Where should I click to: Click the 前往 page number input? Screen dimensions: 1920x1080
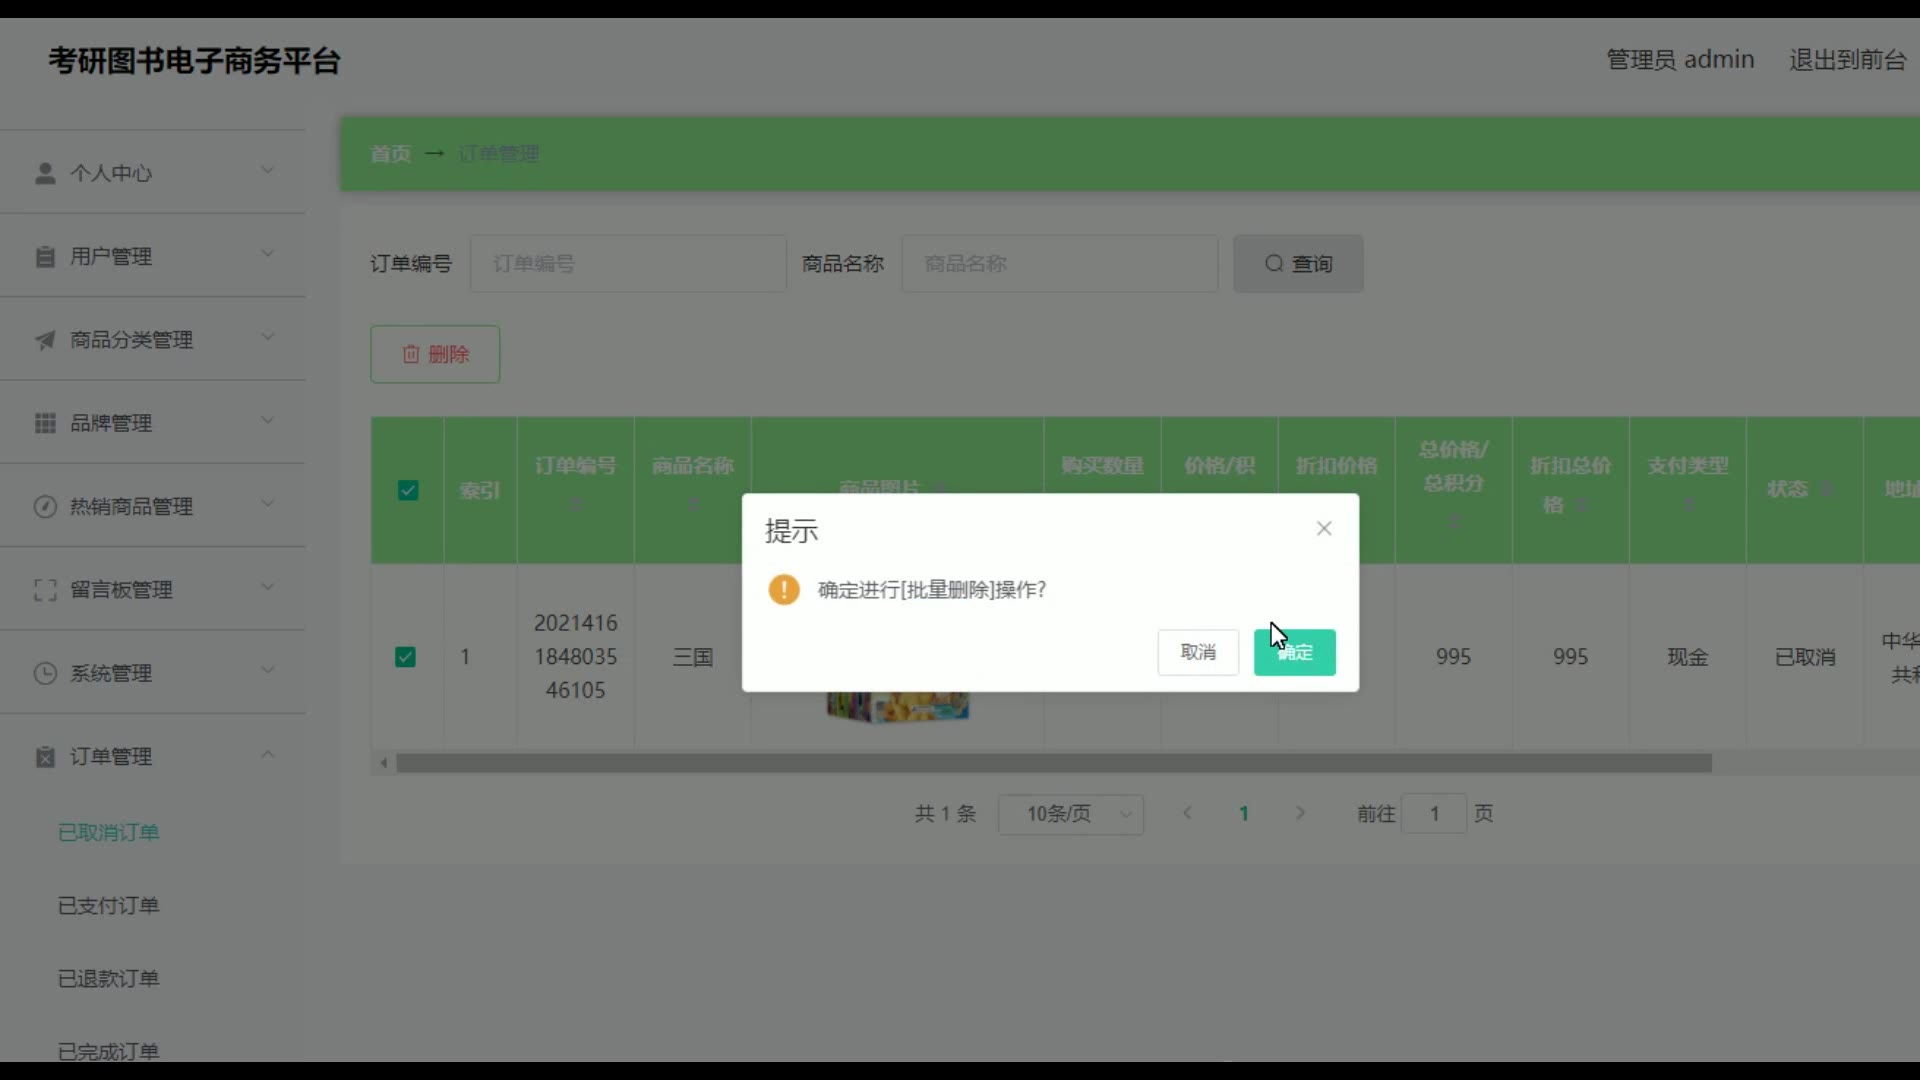click(1434, 814)
